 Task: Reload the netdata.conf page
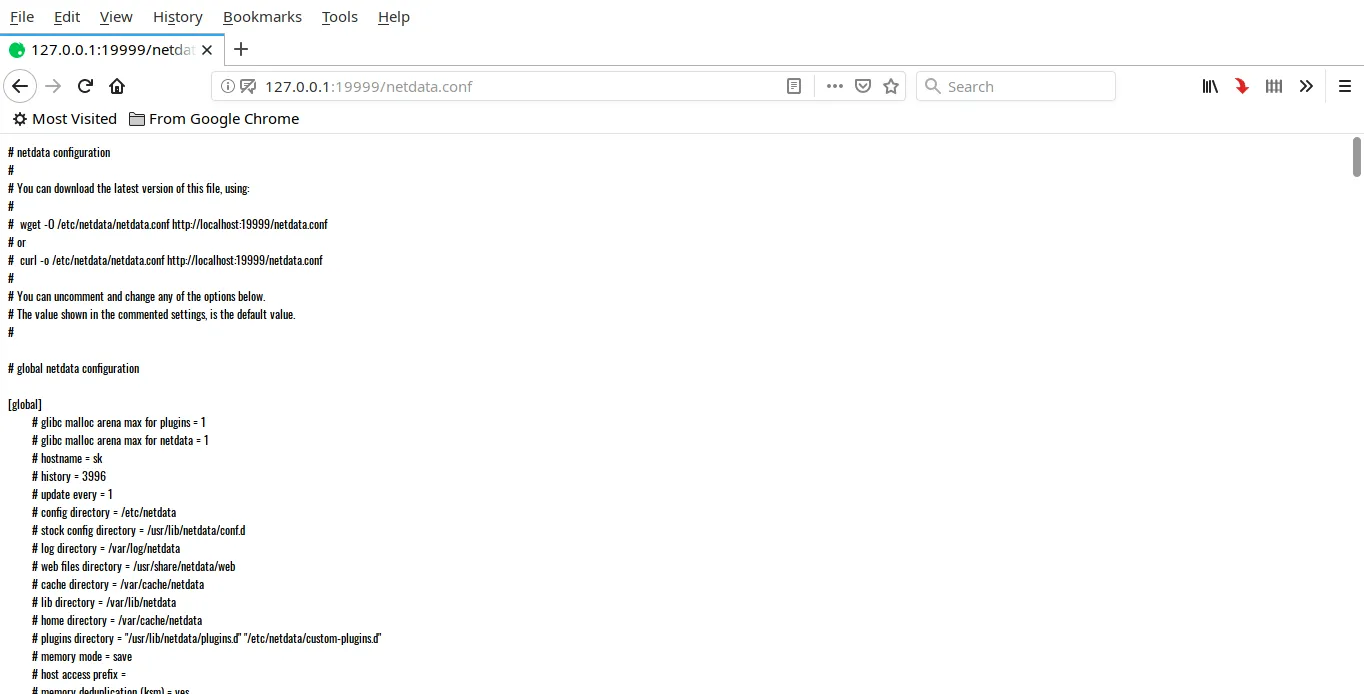85,86
